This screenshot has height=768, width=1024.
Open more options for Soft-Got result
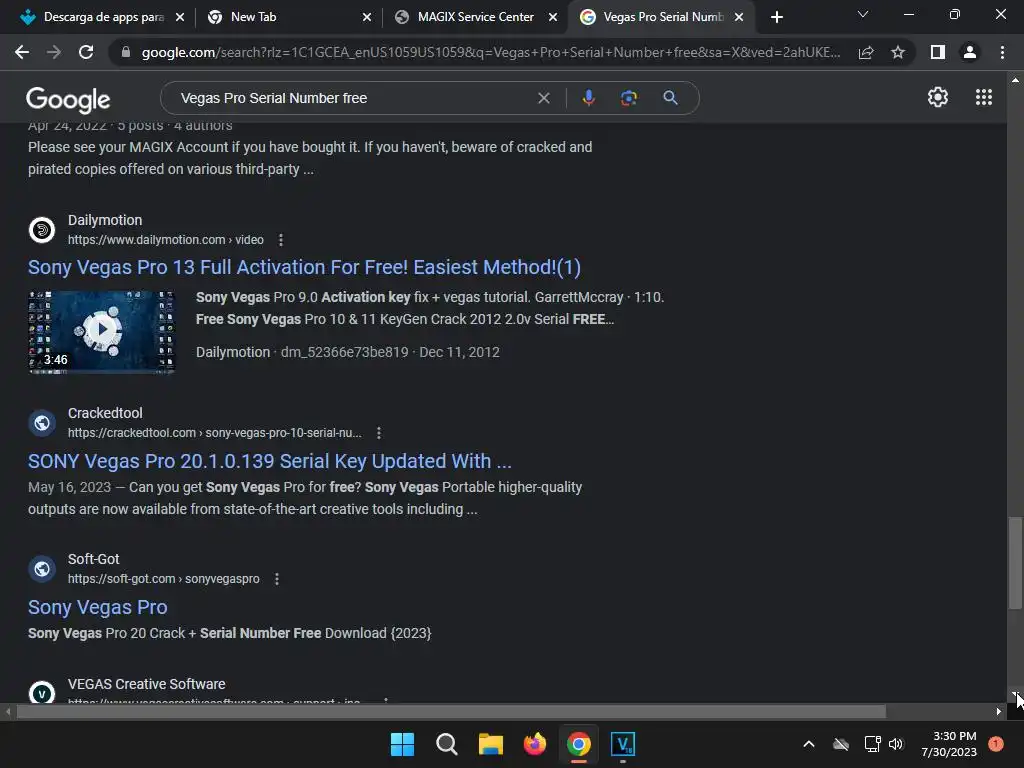(x=277, y=579)
